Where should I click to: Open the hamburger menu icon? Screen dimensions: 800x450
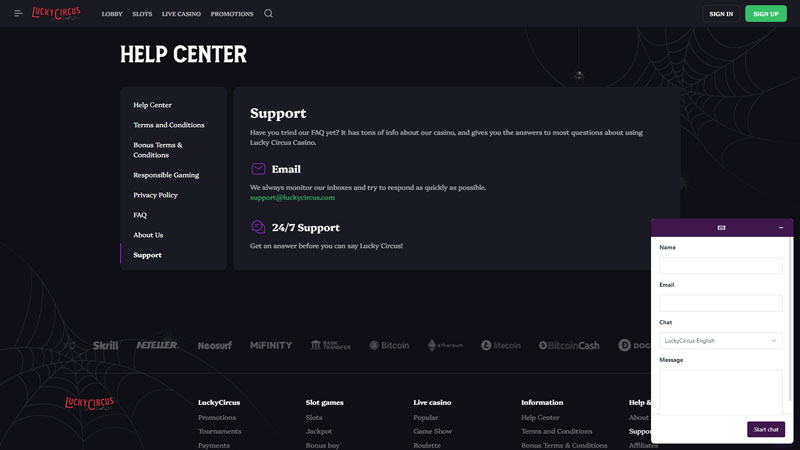click(x=18, y=13)
